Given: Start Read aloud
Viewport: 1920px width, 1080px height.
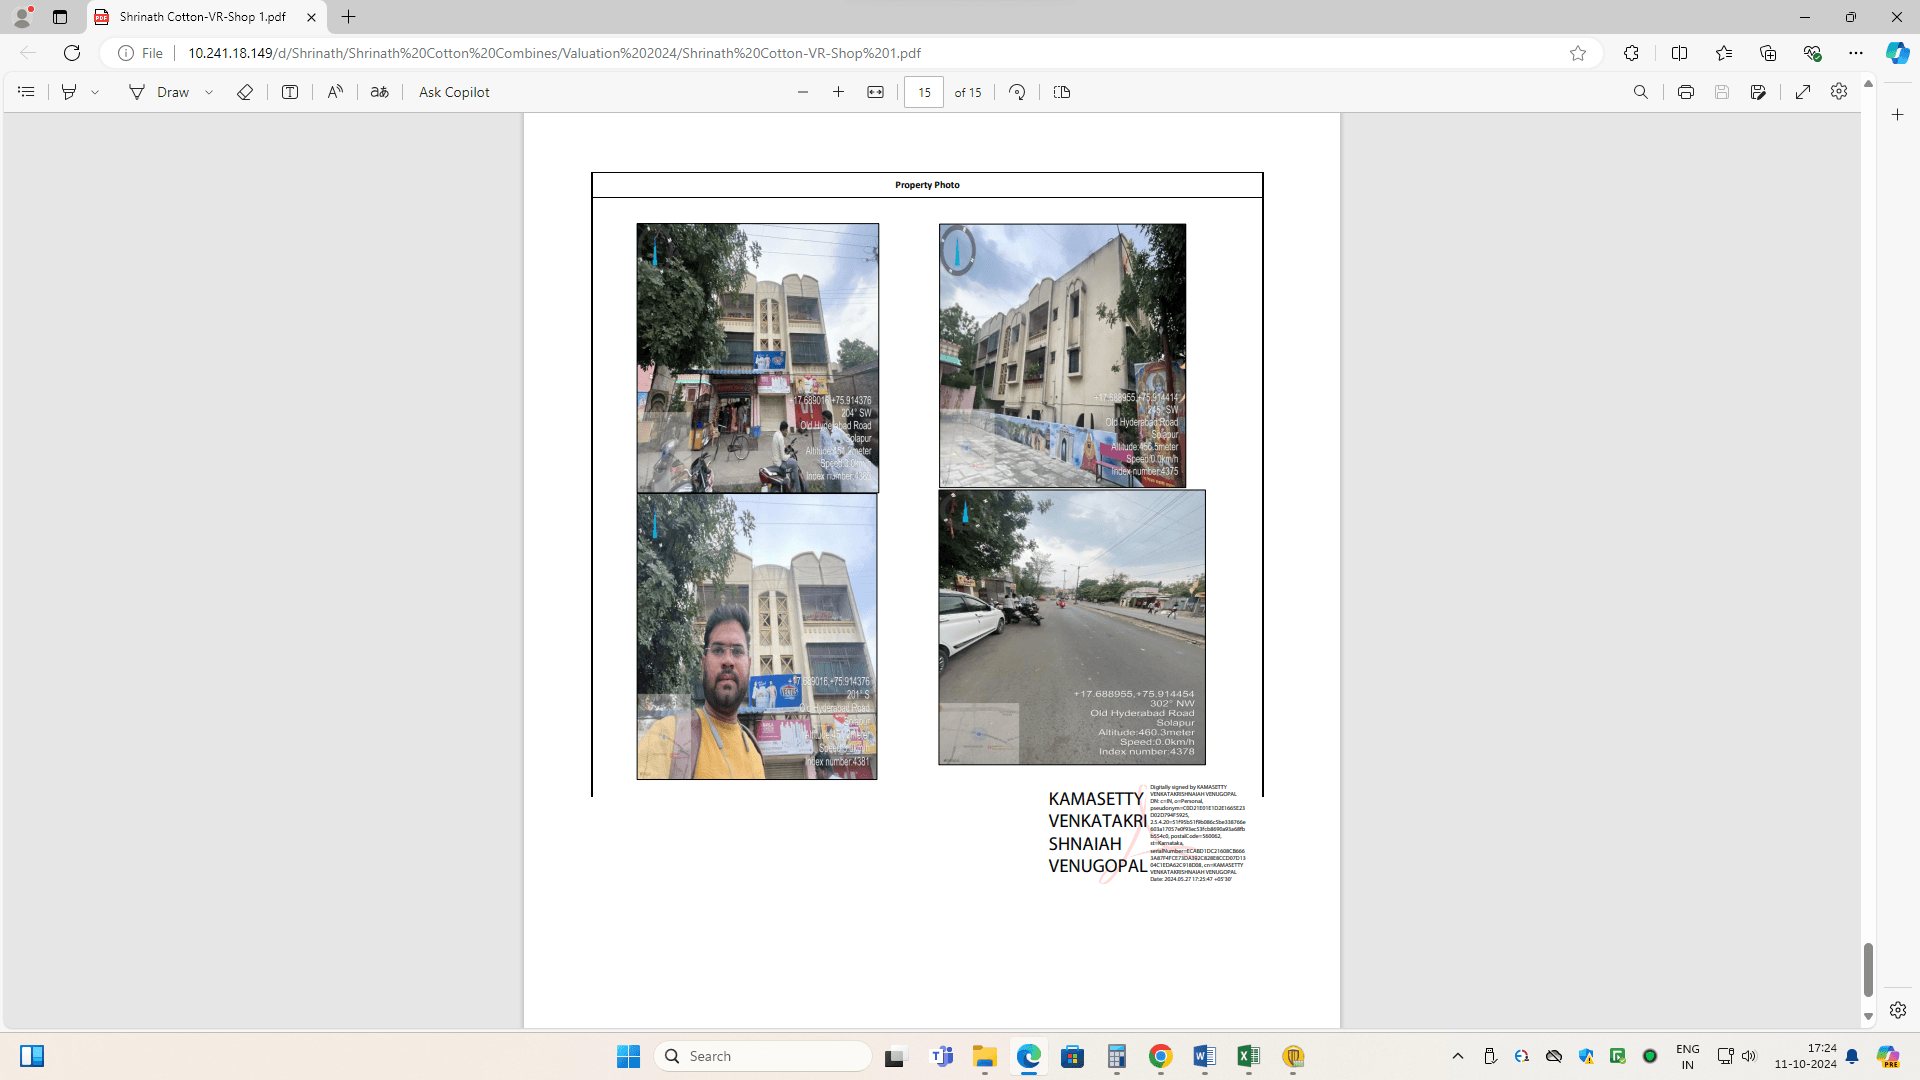Looking at the screenshot, I should tap(335, 92).
